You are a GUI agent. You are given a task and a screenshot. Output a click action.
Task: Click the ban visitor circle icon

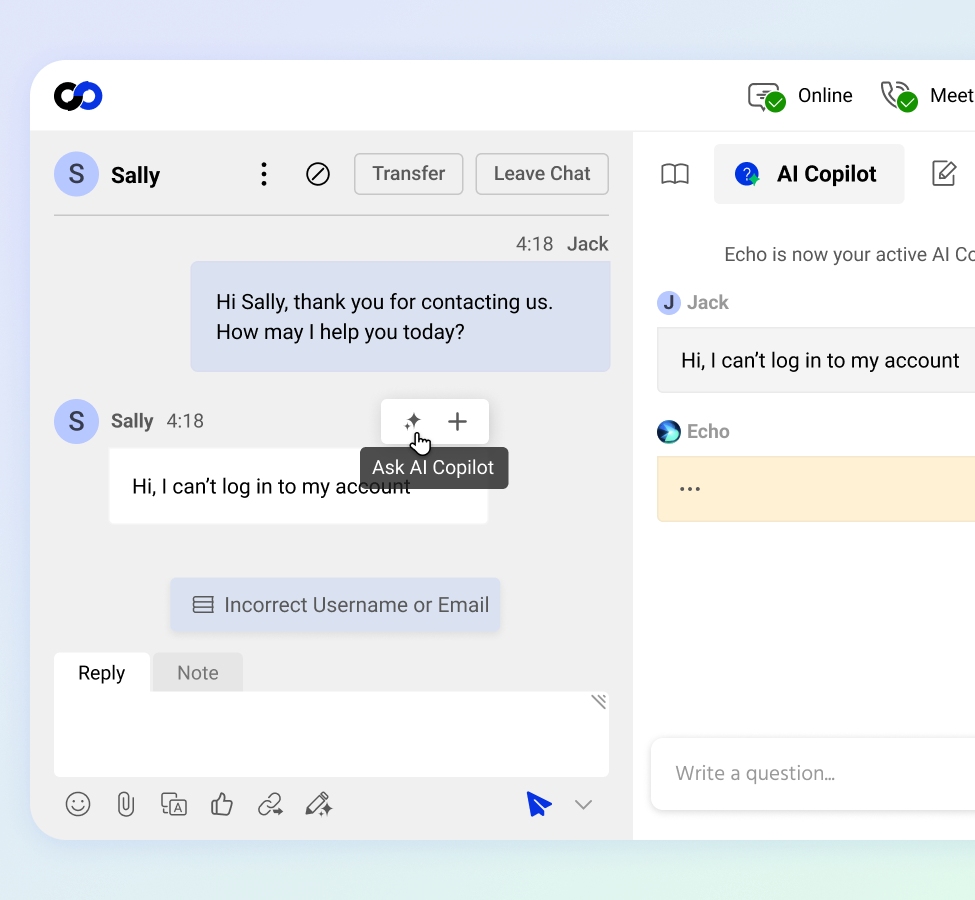point(318,175)
